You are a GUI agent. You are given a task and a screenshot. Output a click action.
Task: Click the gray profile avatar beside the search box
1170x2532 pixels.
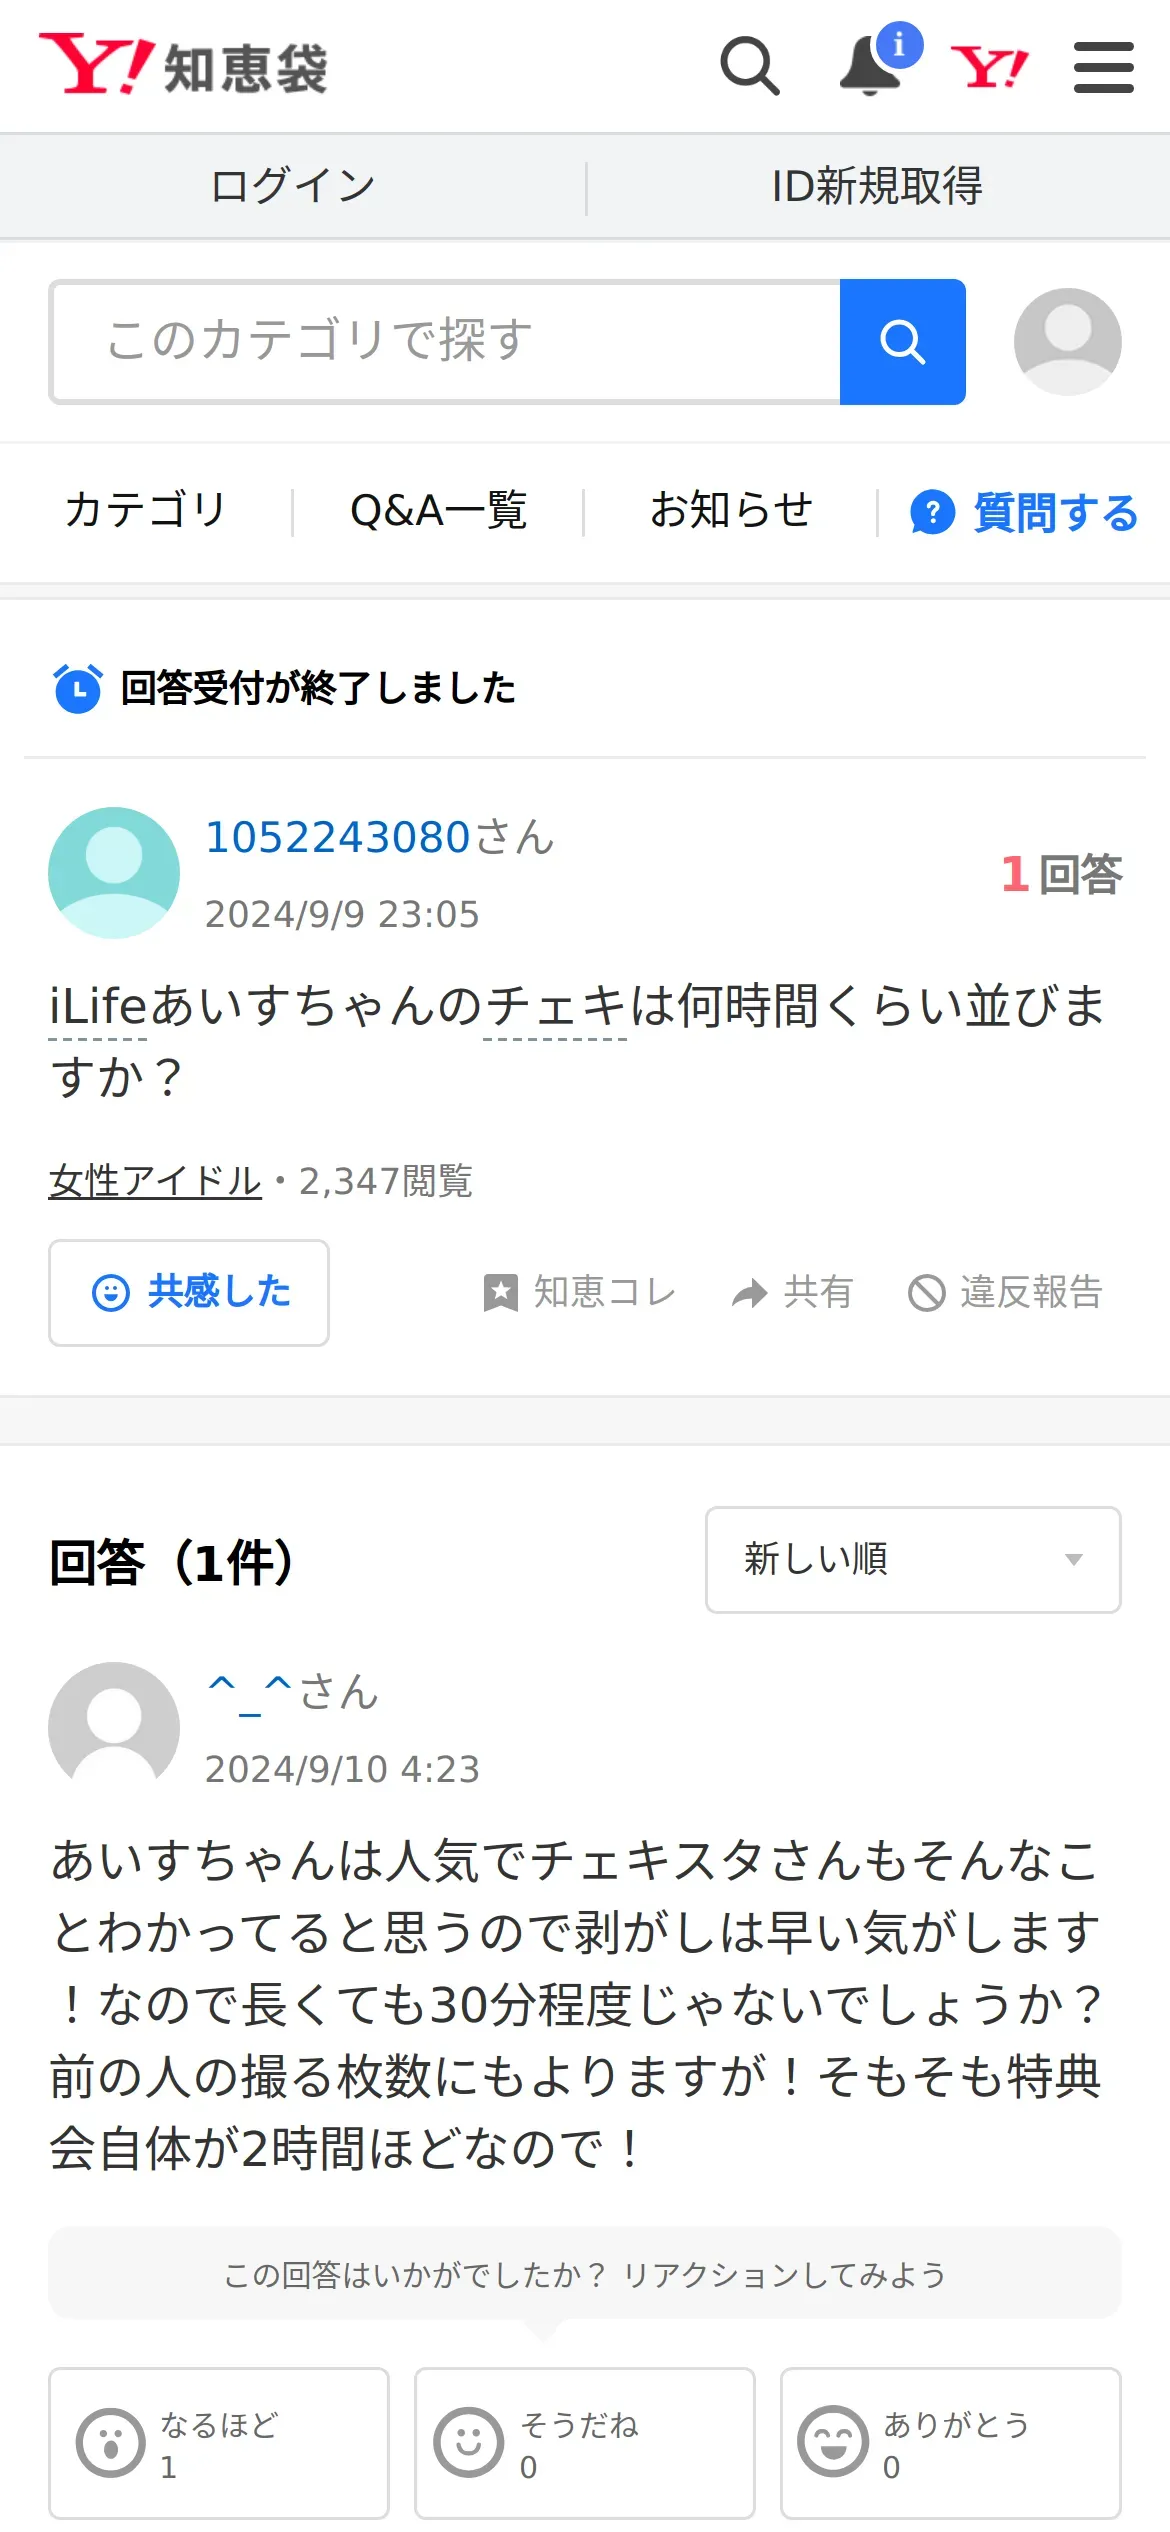1067,342
